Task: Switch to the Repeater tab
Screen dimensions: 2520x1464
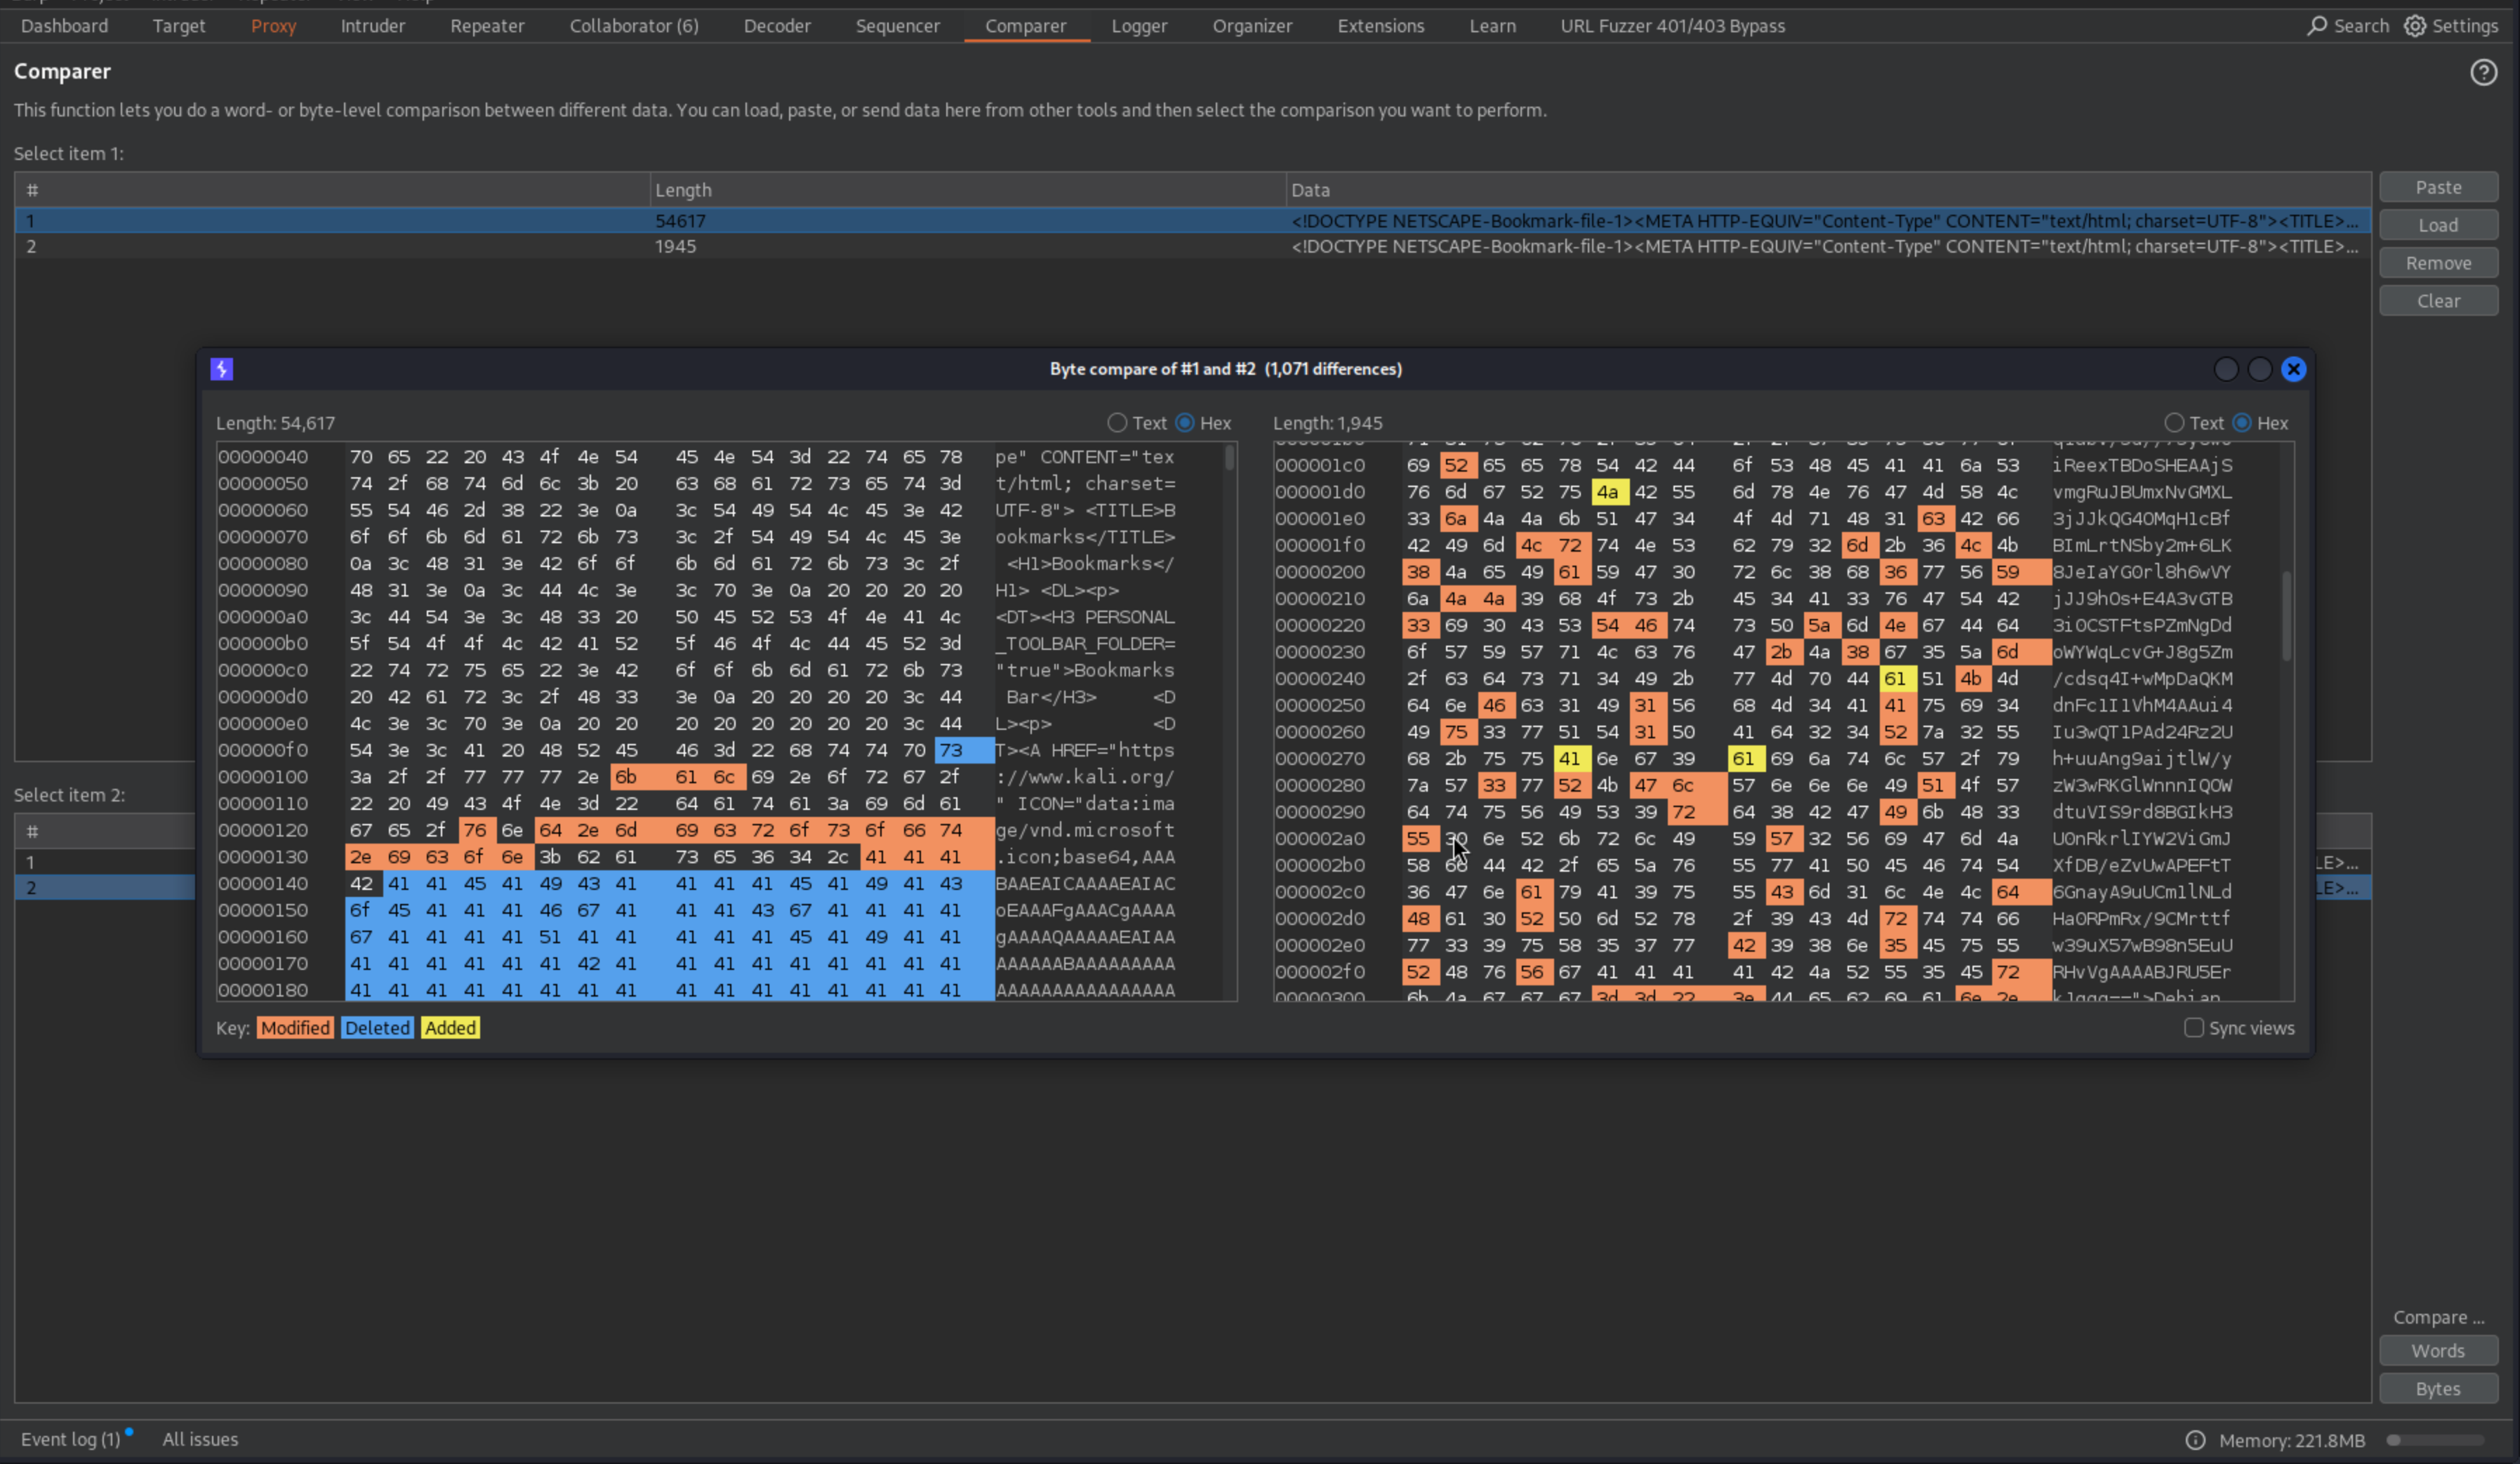Action: (x=487, y=26)
